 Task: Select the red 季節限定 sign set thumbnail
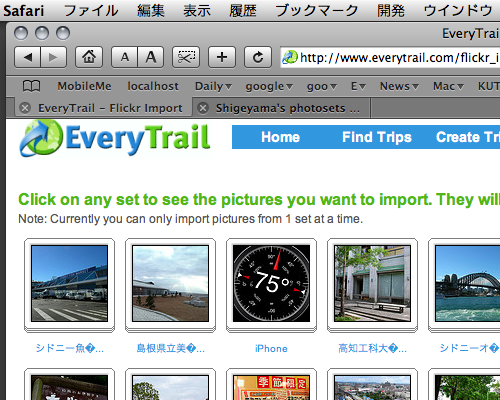[271, 388]
